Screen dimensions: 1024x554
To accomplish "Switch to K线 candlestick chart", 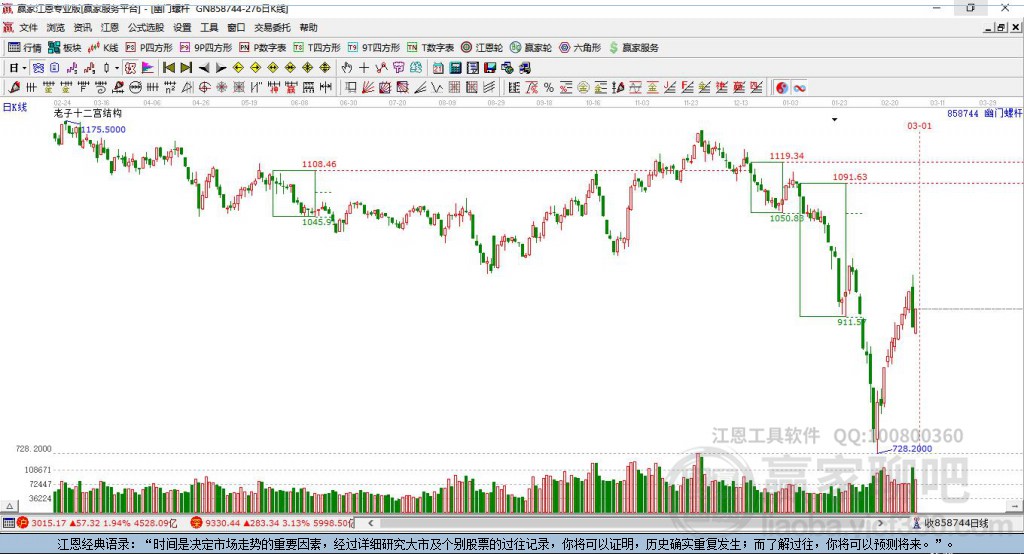I will (x=103, y=48).
